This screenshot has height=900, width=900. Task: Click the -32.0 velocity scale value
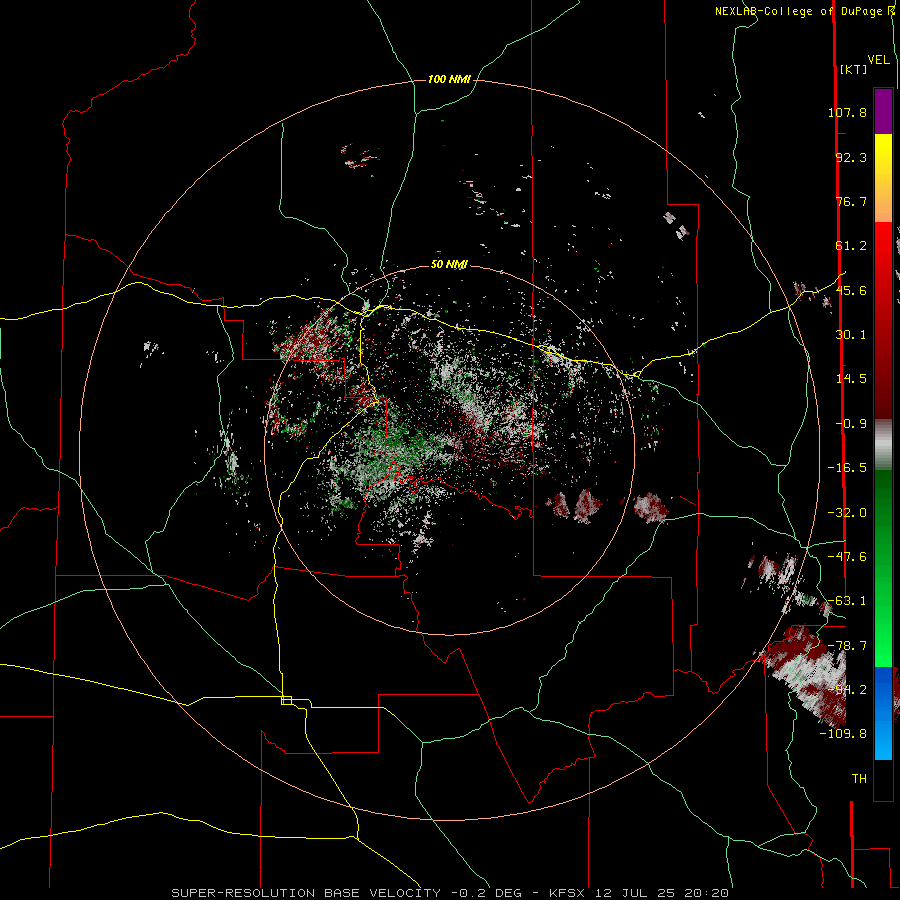pyautogui.click(x=847, y=513)
